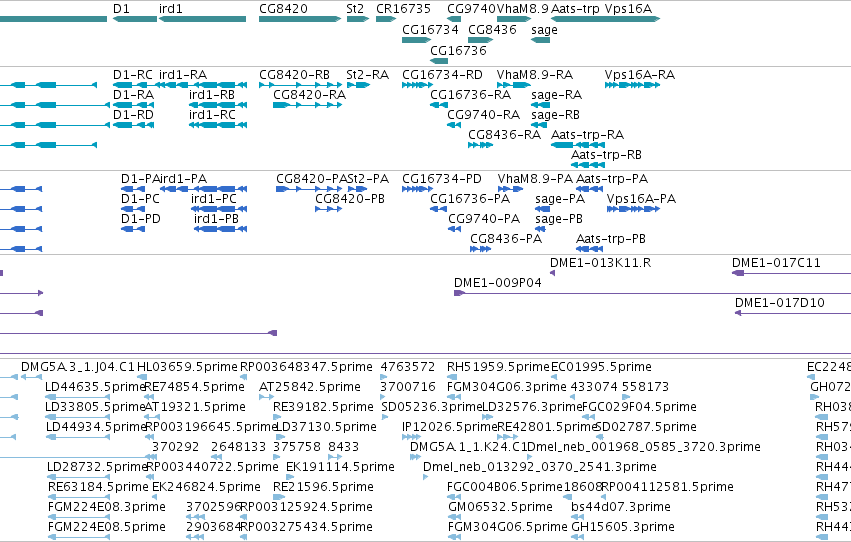Open the CG8436-PA protein label
Viewport: 851px width, 542px height.
coord(506,239)
